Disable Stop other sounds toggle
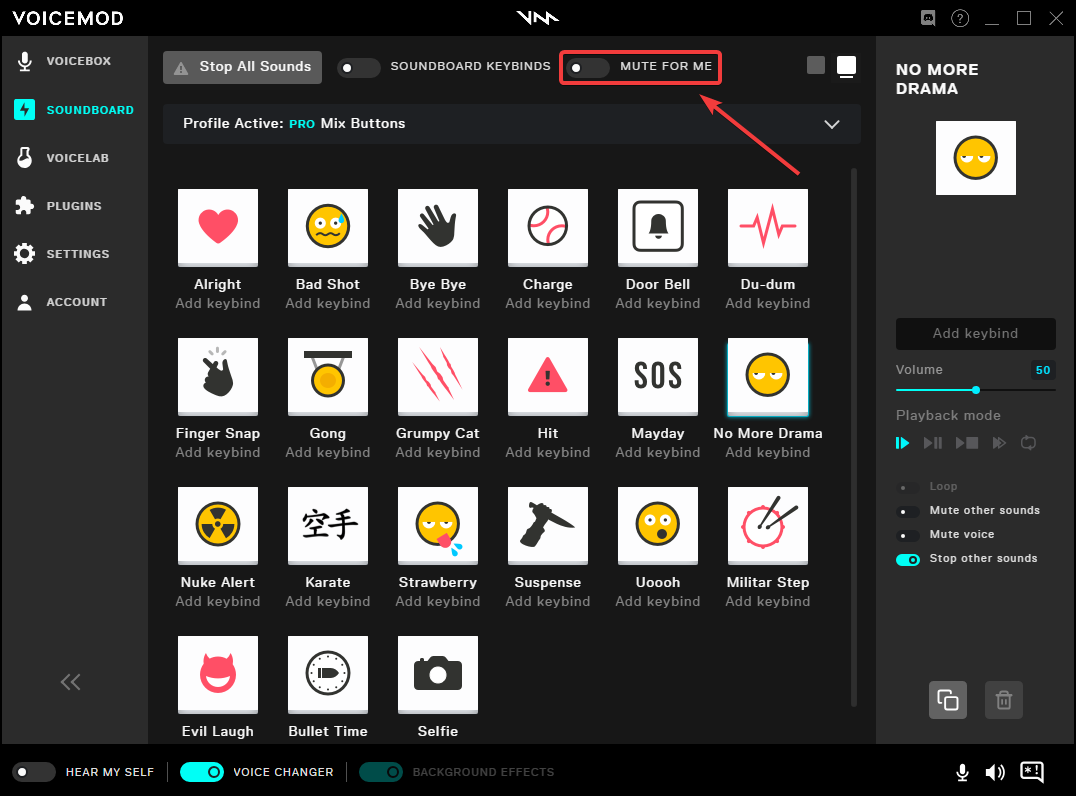The width and height of the screenshot is (1076, 796). tap(908, 560)
